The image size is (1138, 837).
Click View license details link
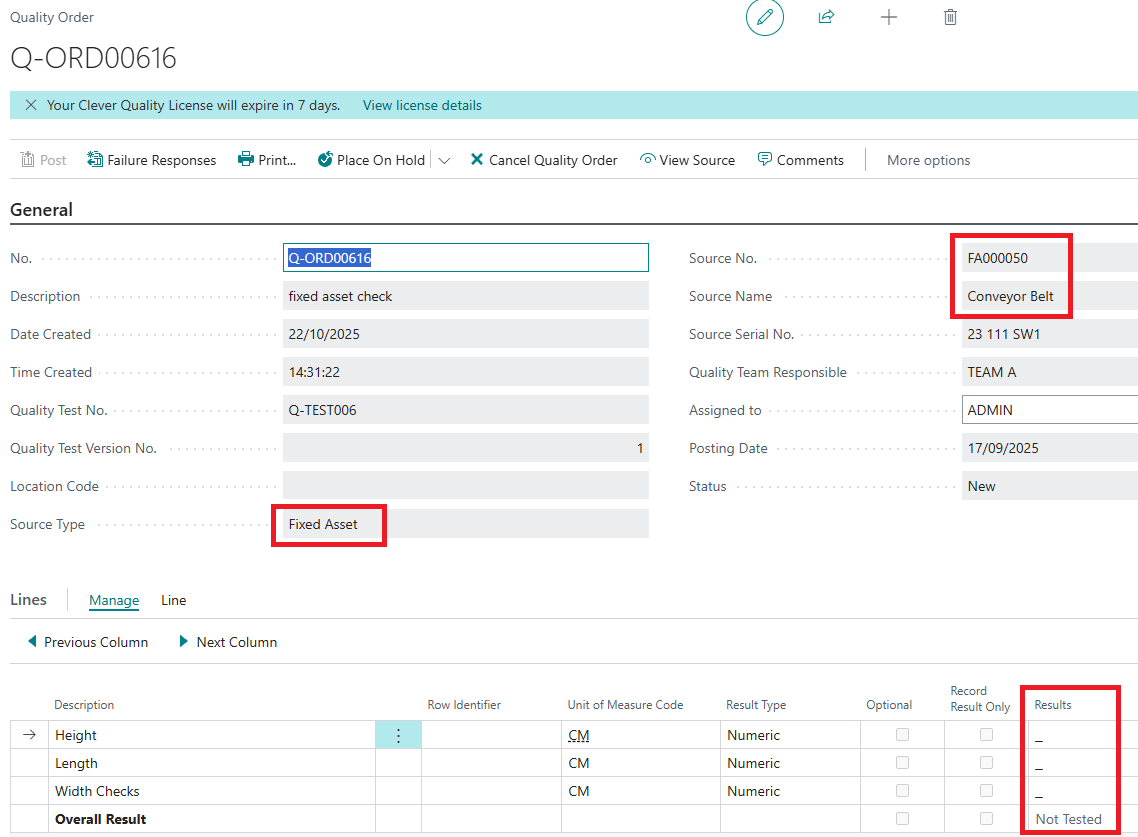422,105
